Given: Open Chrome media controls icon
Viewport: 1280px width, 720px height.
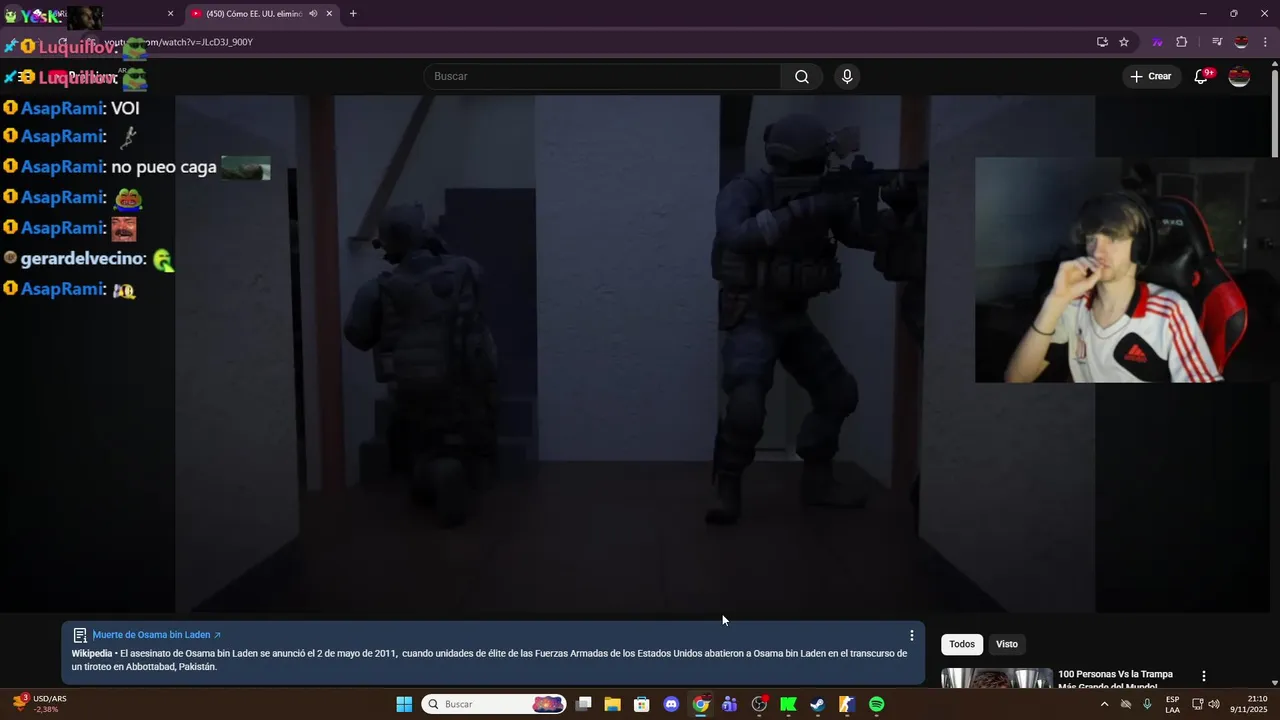Looking at the screenshot, I should click(1217, 42).
